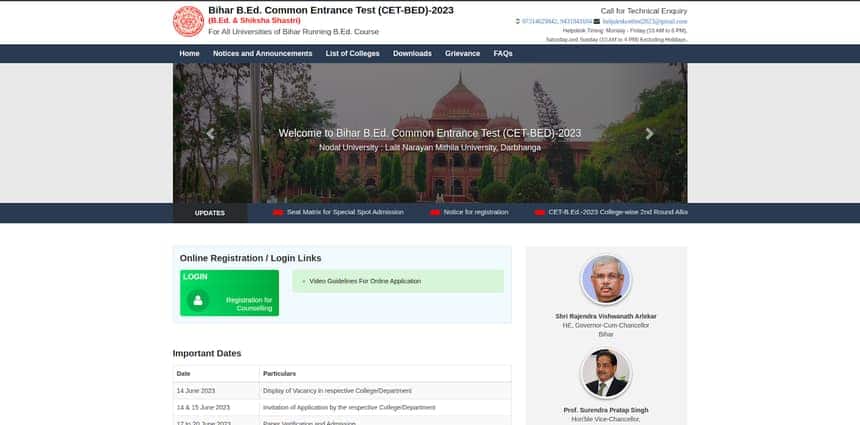Click 'Welcome to Bihar B.Ed. Common Entrance Test' banner text
860x425 pixels.
[430, 133]
